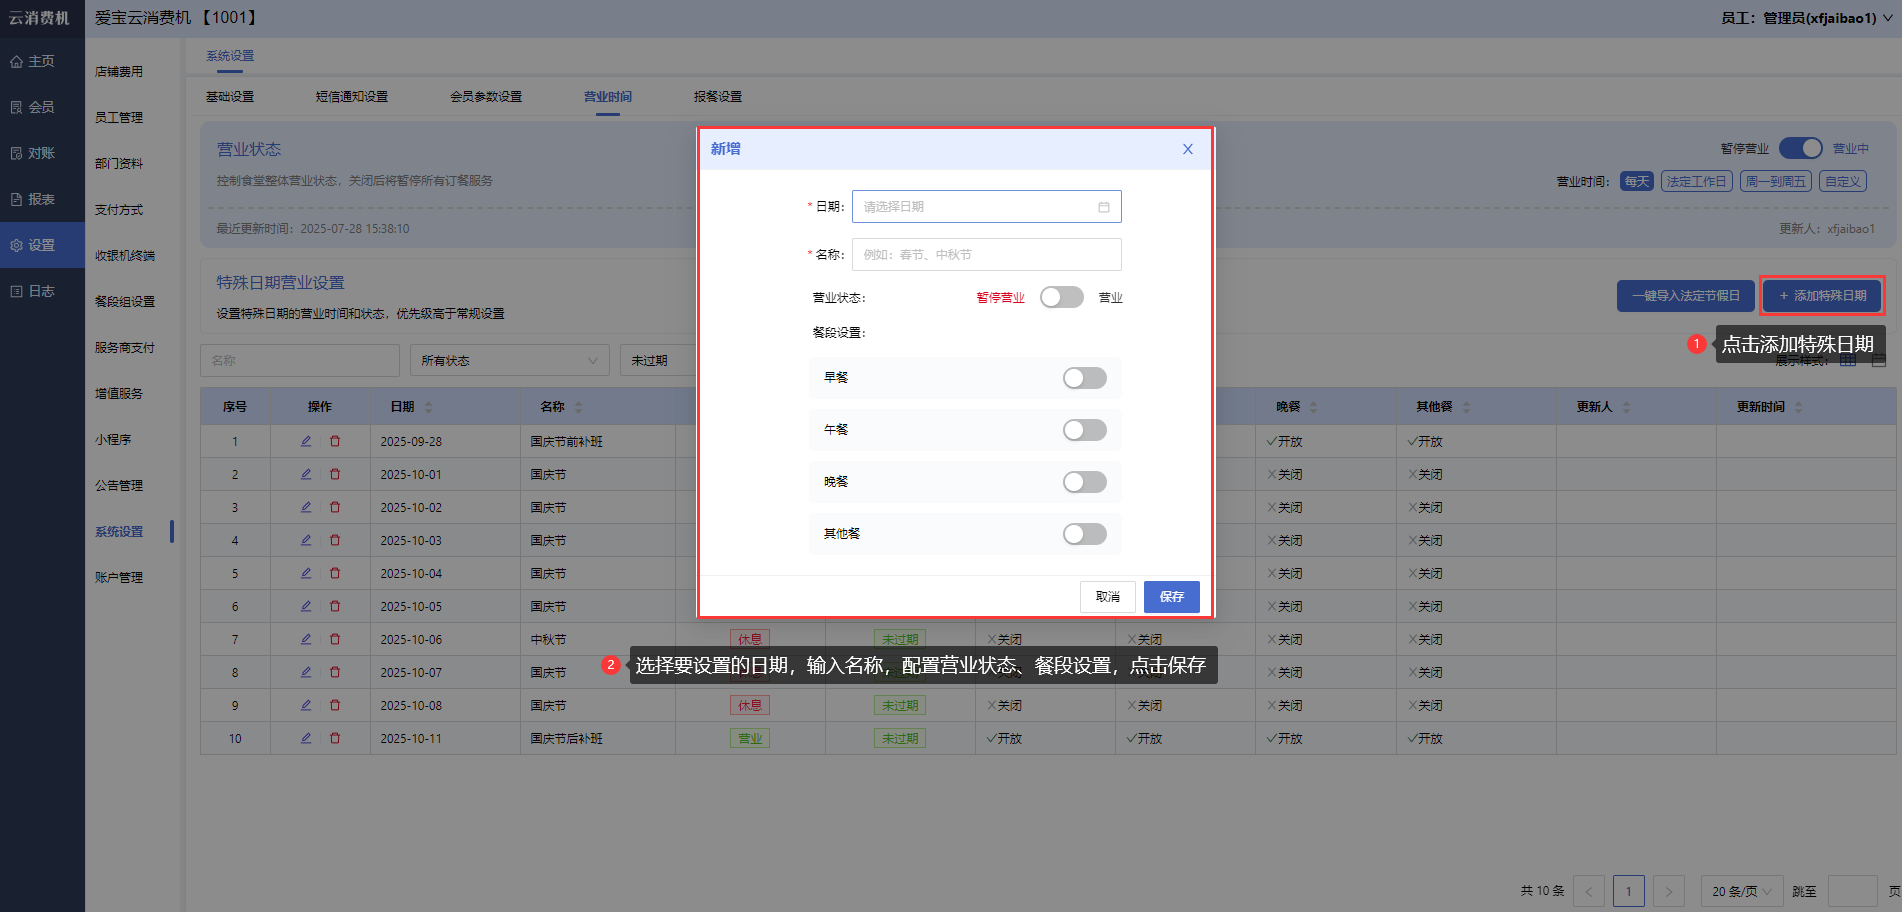Click the 日志 log sidebar icon
The image size is (1902, 912).
[x=17, y=291]
